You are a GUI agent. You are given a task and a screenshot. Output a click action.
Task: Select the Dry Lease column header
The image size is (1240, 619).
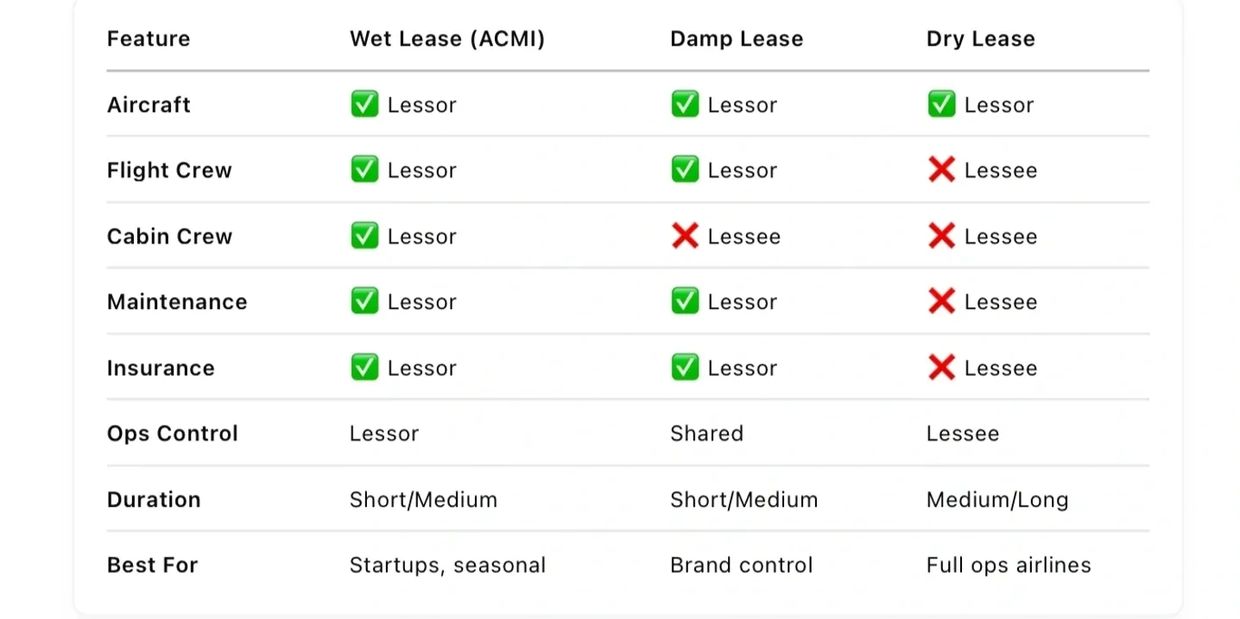click(980, 39)
